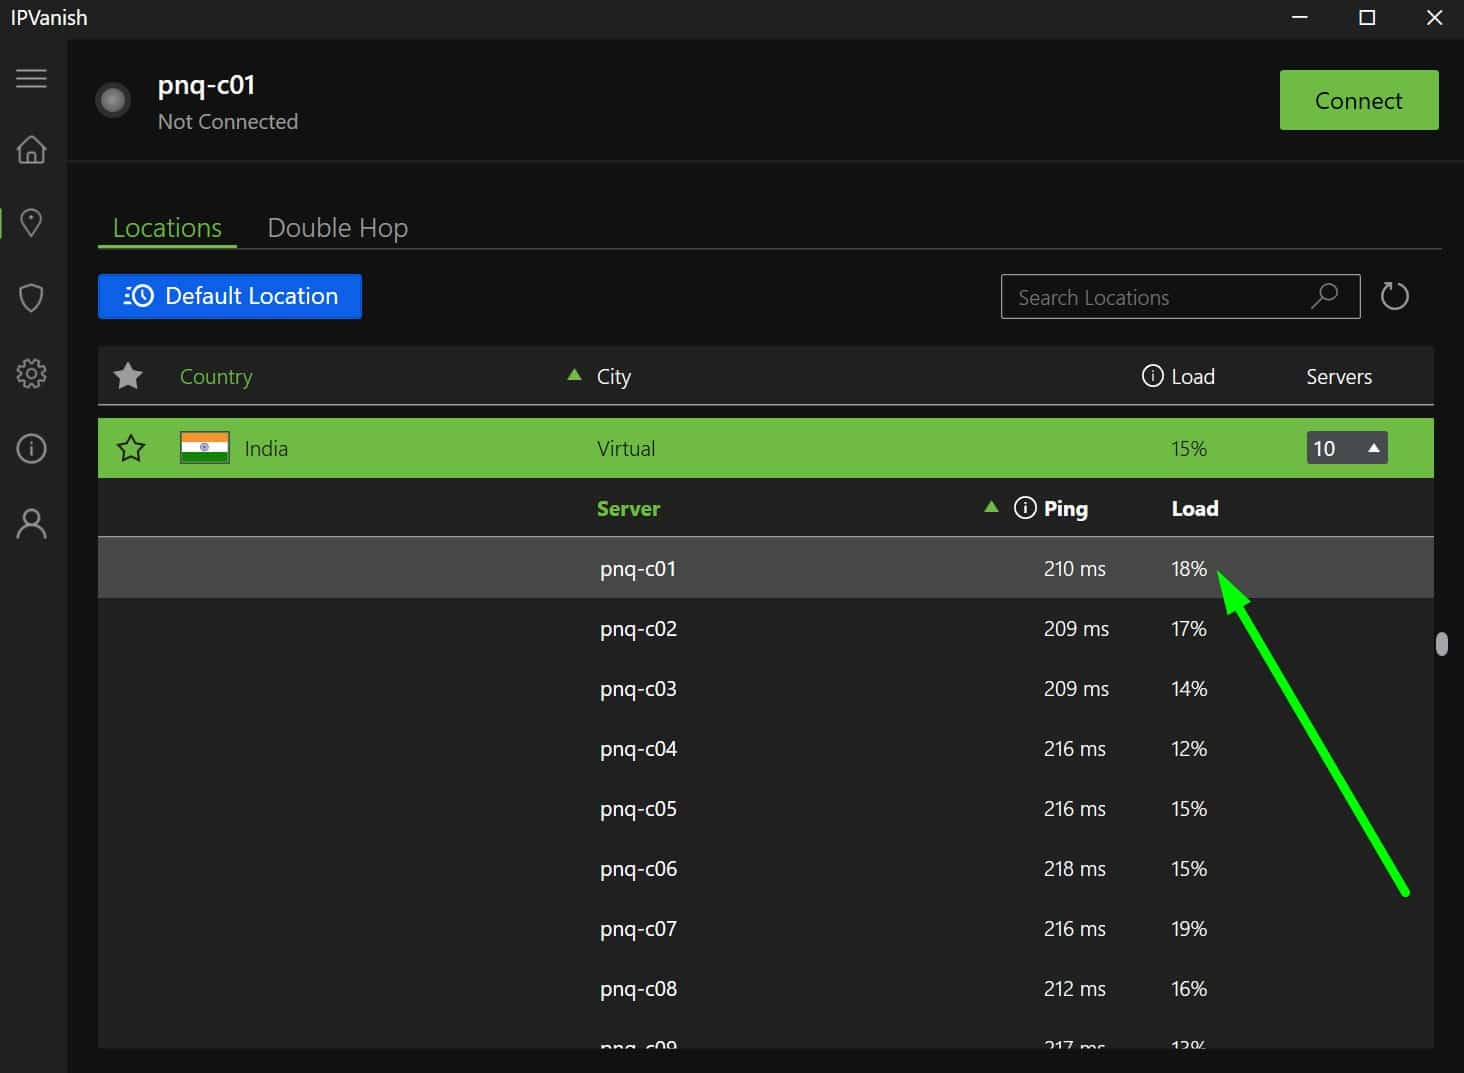Switch to the Double Hop tab
The width and height of the screenshot is (1464, 1073).
337,228
